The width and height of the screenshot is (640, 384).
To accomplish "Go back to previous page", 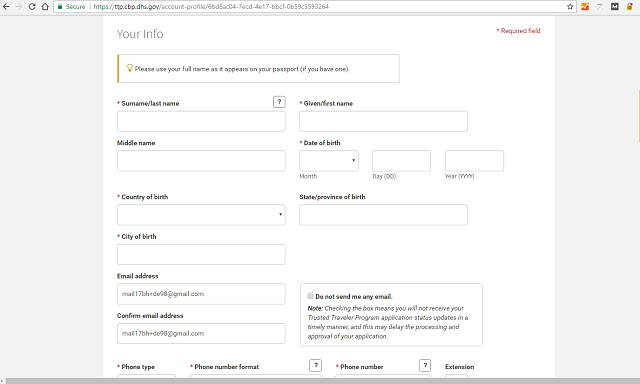I will [x=6, y=7].
